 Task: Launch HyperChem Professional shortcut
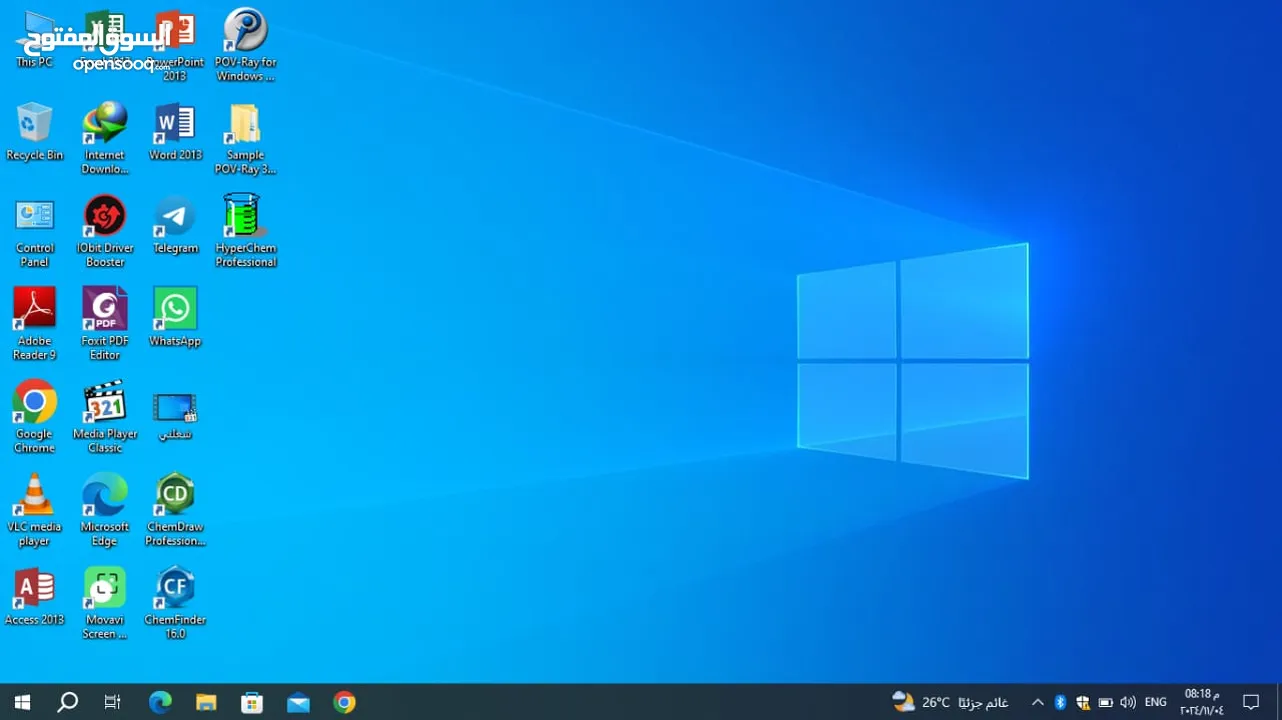coord(245,232)
